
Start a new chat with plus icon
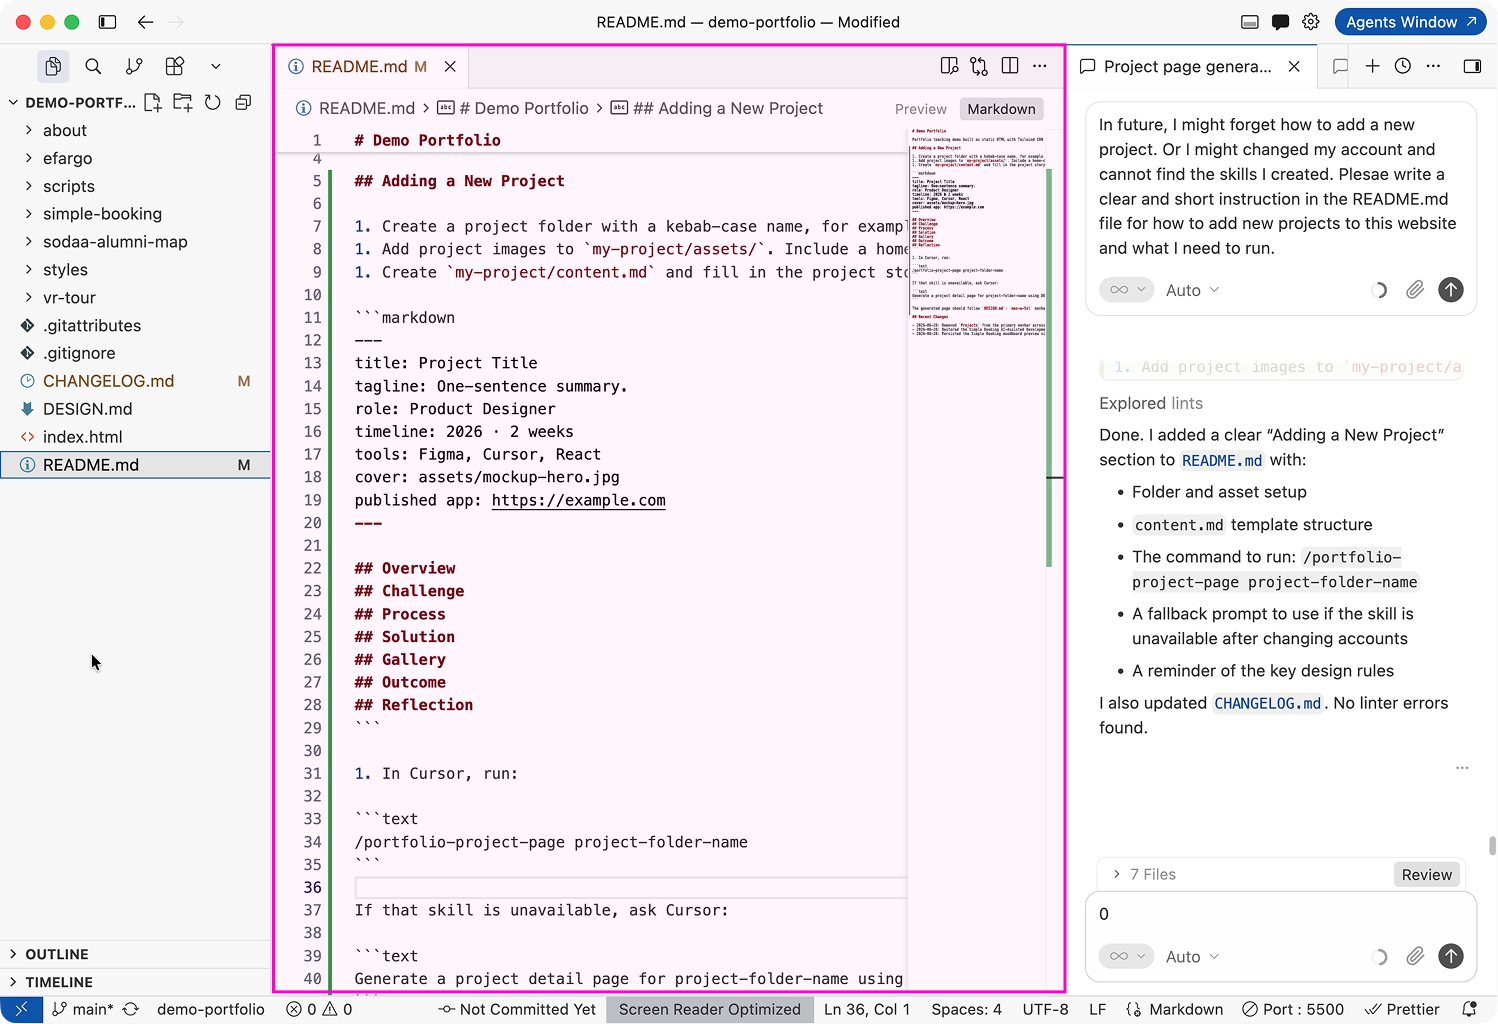coord(1372,66)
